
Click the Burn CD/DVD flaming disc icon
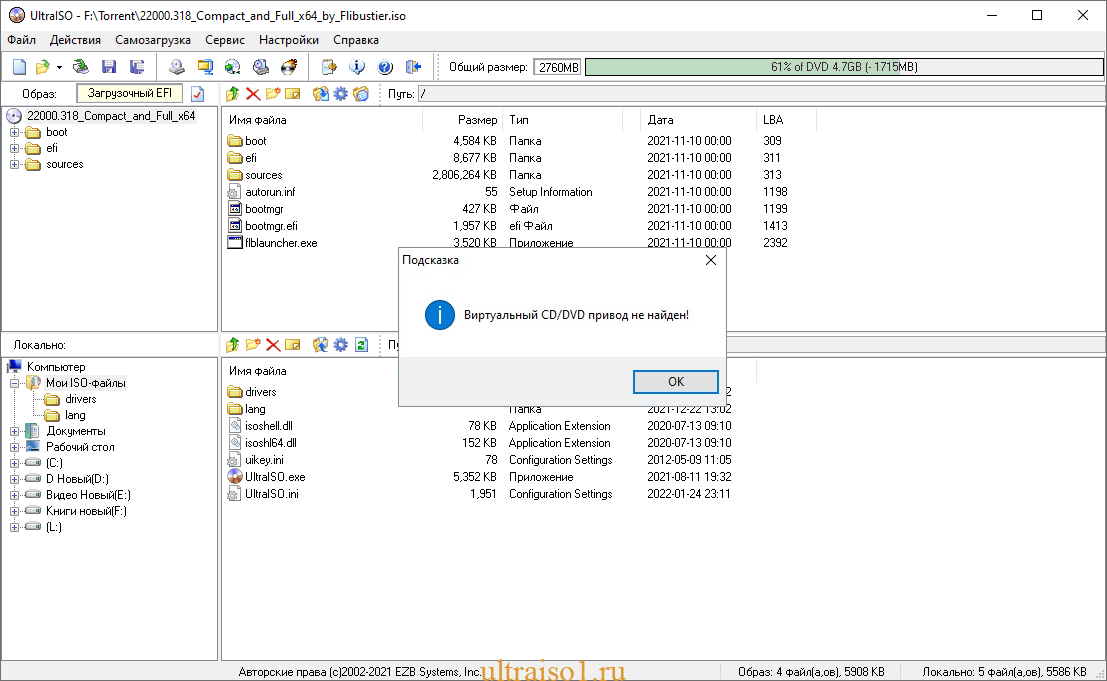click(x=289, y=67)
